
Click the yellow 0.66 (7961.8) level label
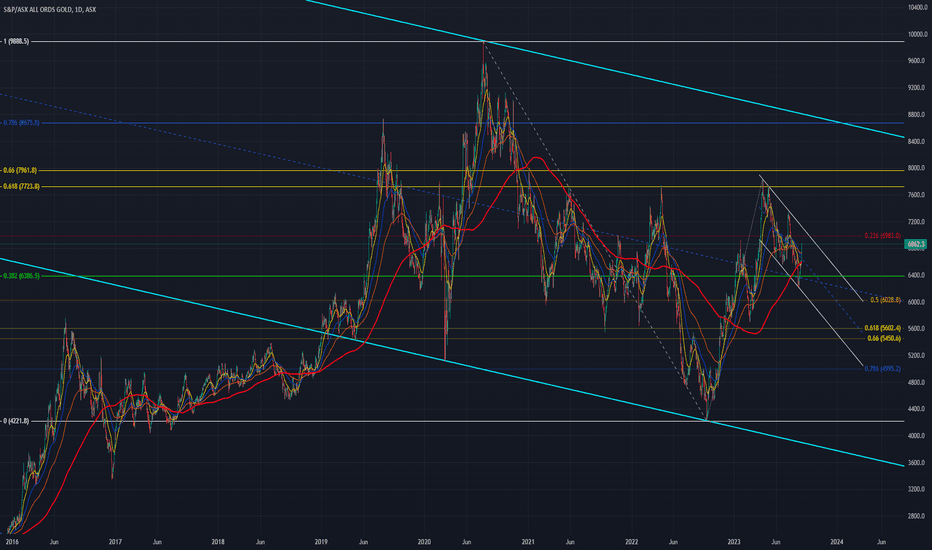pyautogui.click(x=20, y=171)
